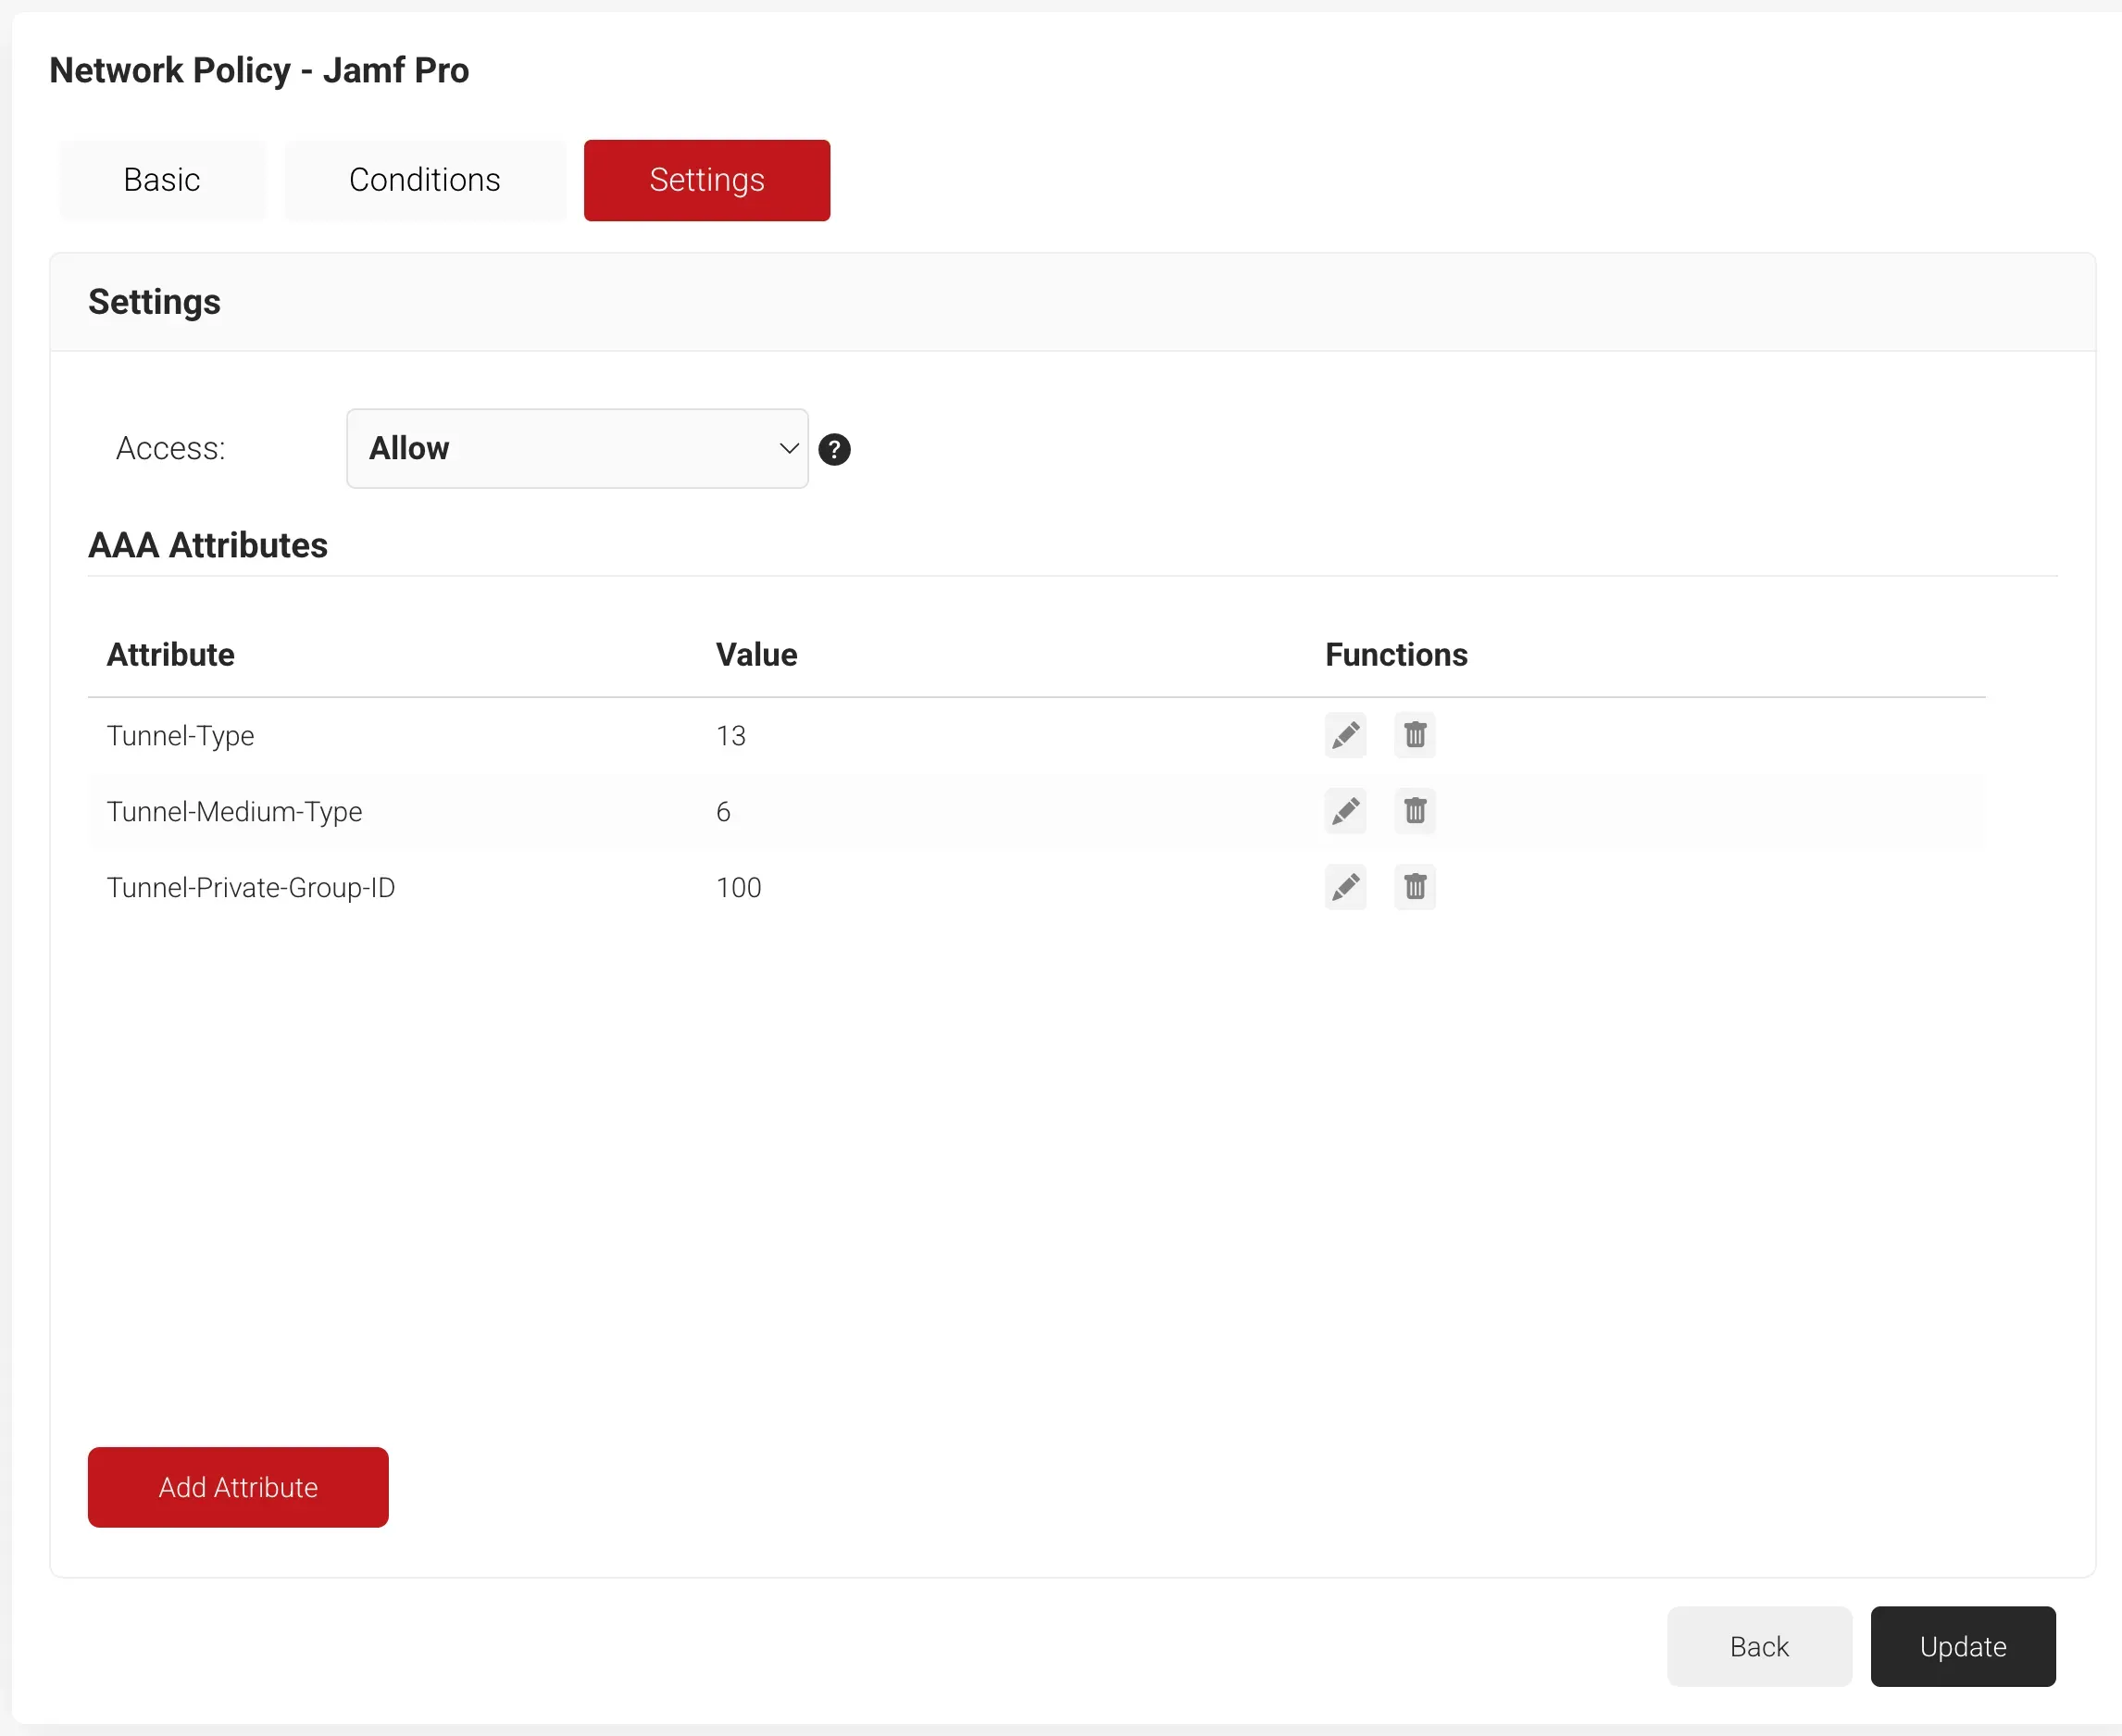Edit the Tunnel-Private-Group-ID attribute

point(1345,887)
